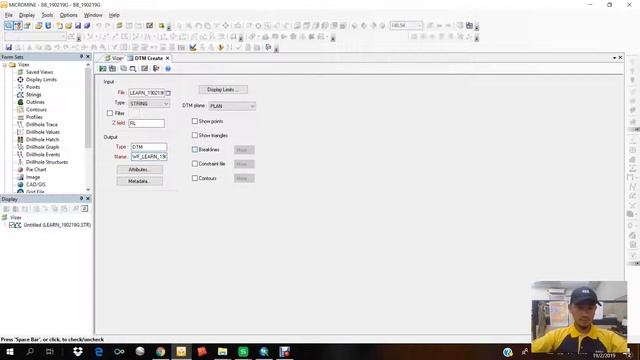Click the Attributes button
The width and height of the screenshot is (640, 360).
[140, 169]
